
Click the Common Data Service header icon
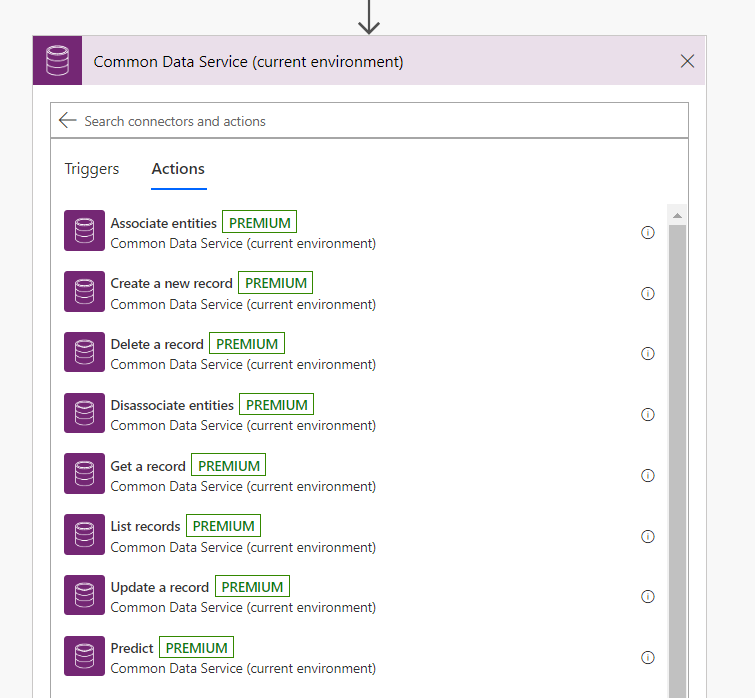tap(57, 61)
